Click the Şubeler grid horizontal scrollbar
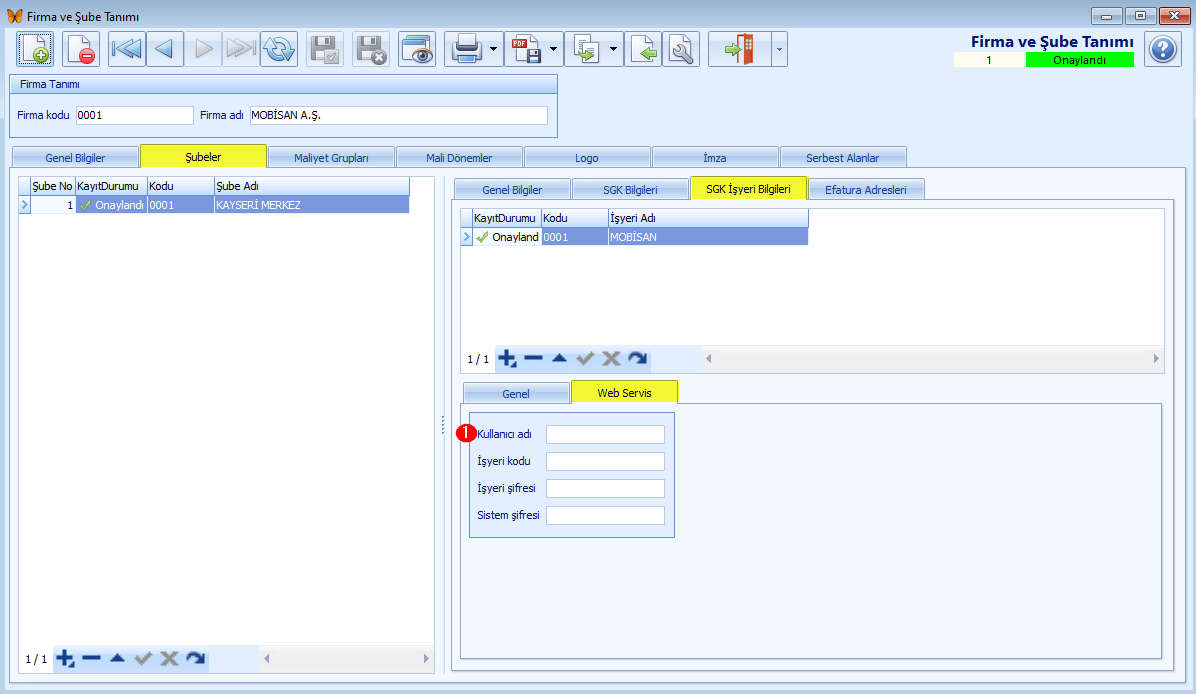This screenshot has width=1196, height=694. click(x=346, y=658)
